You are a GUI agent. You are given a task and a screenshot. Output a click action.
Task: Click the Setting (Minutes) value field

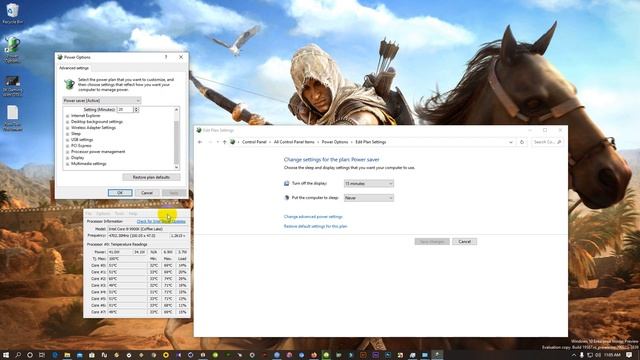point(125,109)
